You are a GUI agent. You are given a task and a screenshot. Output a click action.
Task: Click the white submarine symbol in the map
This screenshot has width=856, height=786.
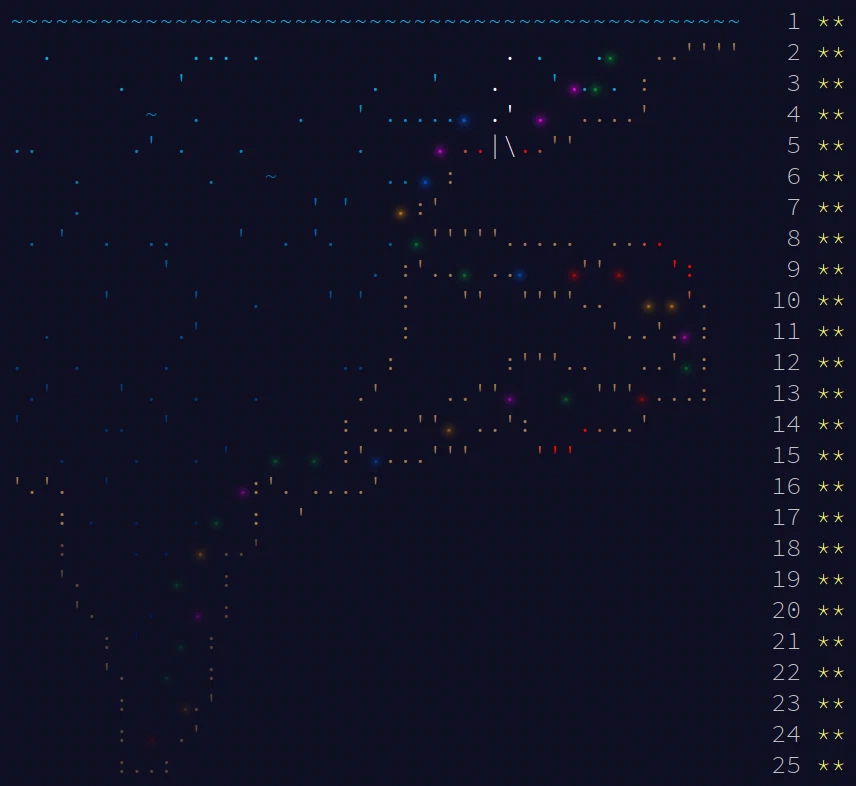503,146
